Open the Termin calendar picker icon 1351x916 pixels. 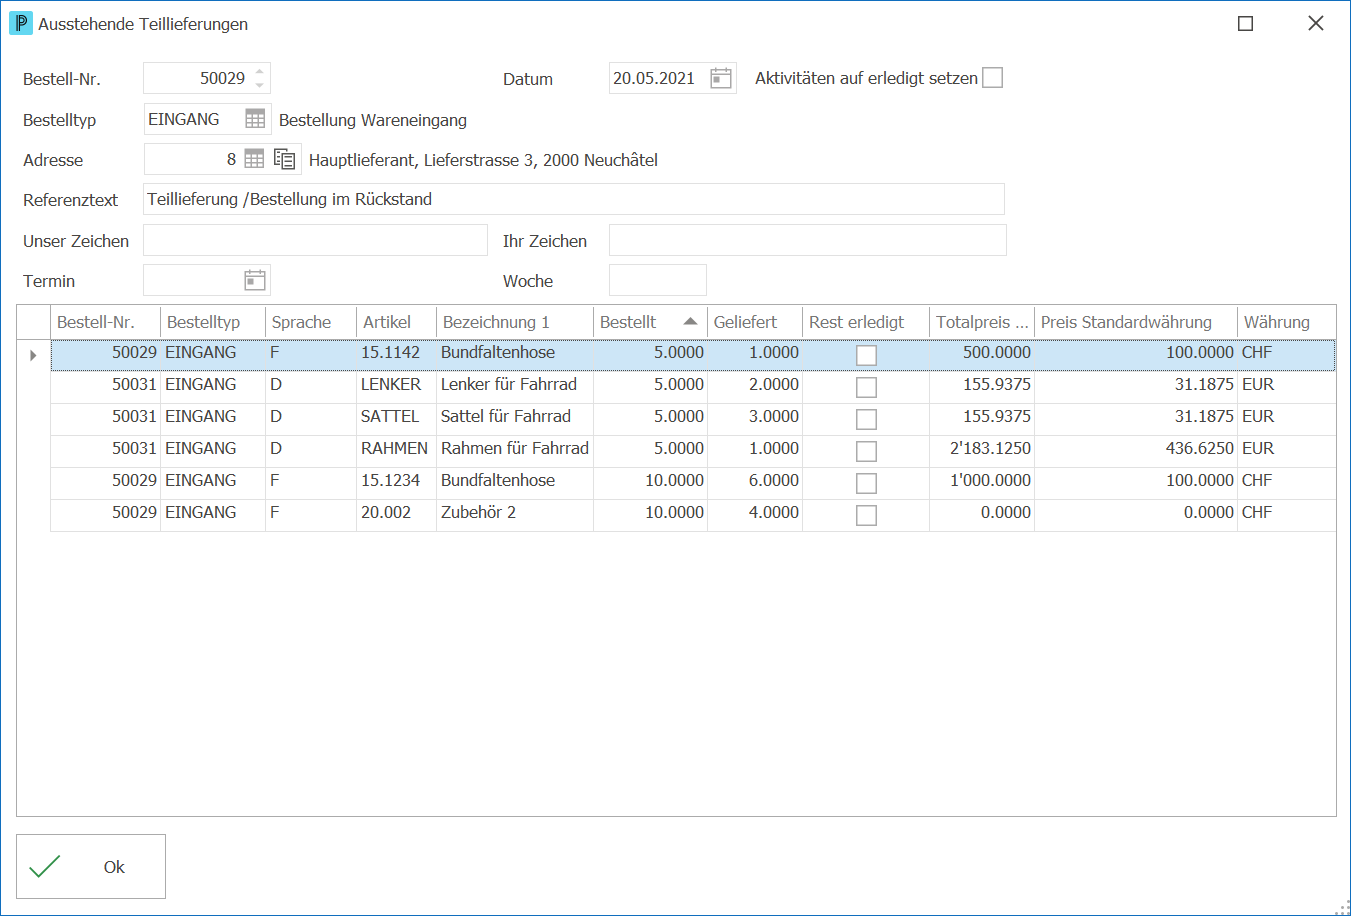point(255,280)
